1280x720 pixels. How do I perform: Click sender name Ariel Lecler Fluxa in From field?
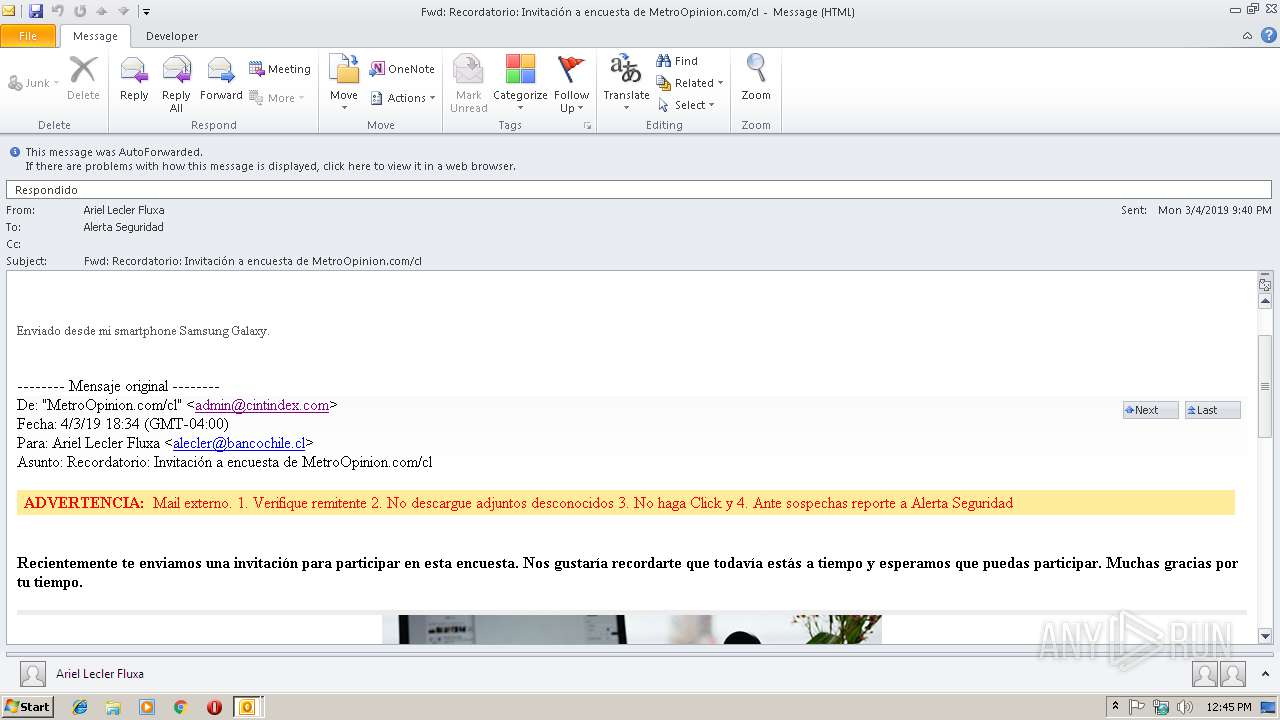pos(124,210)
